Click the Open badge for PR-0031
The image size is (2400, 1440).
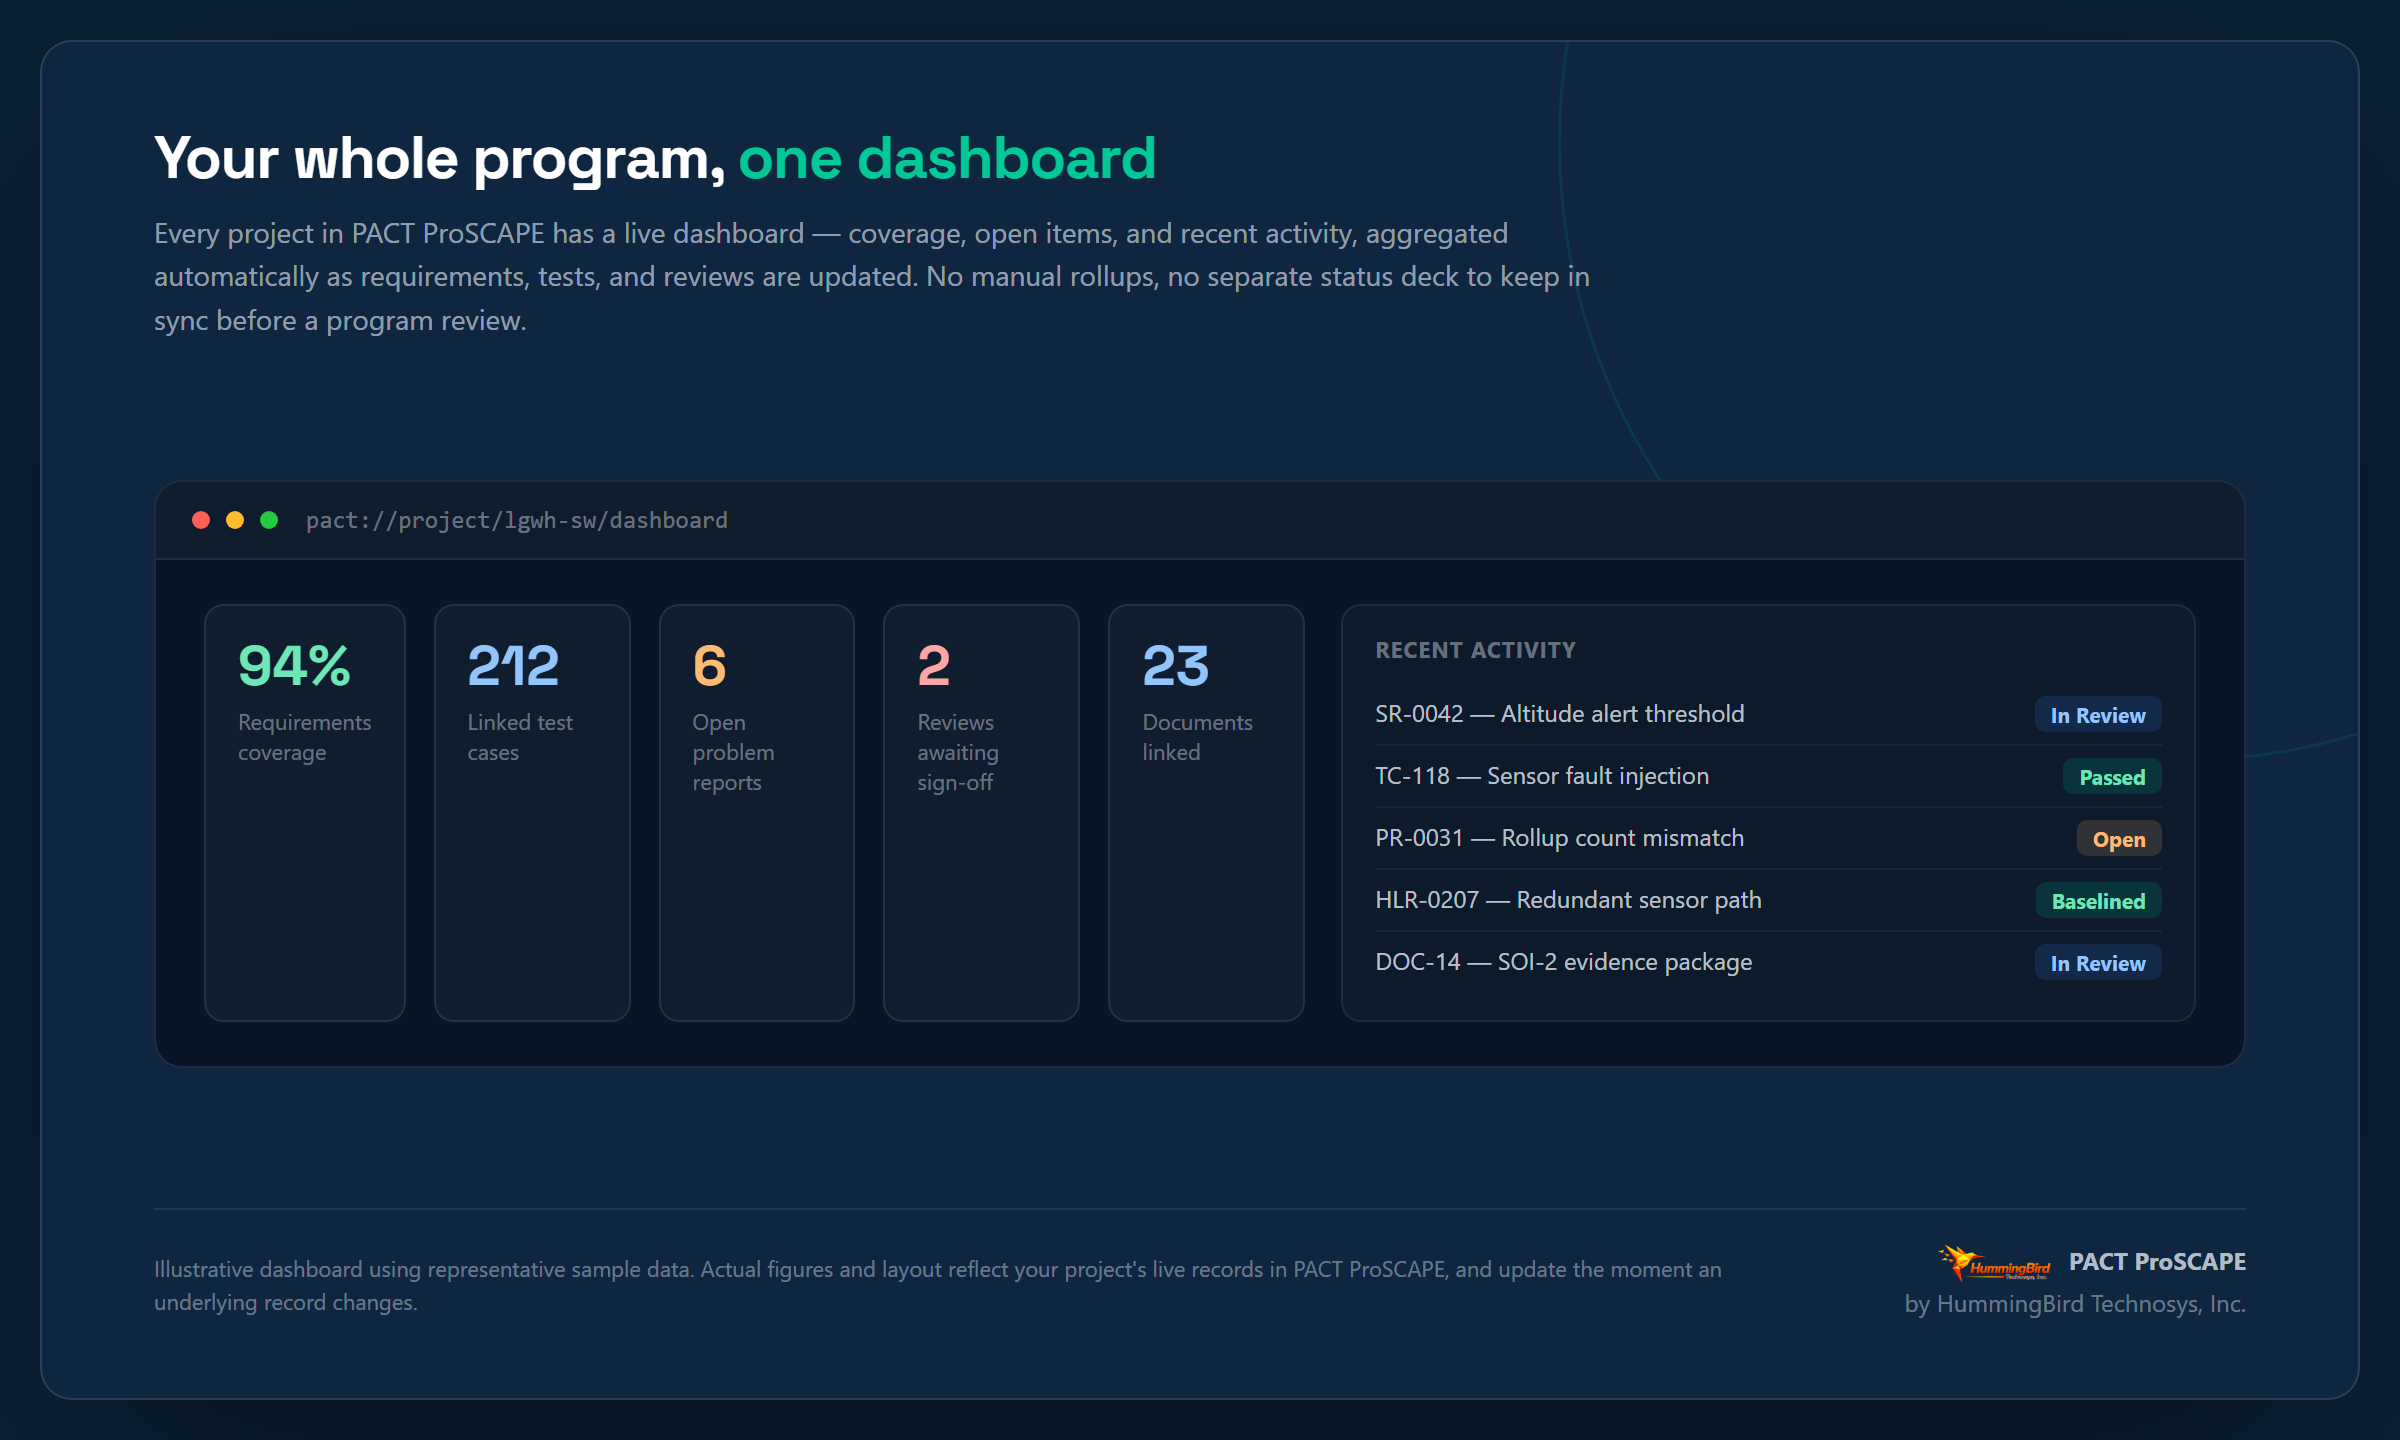click(2119, 839)
